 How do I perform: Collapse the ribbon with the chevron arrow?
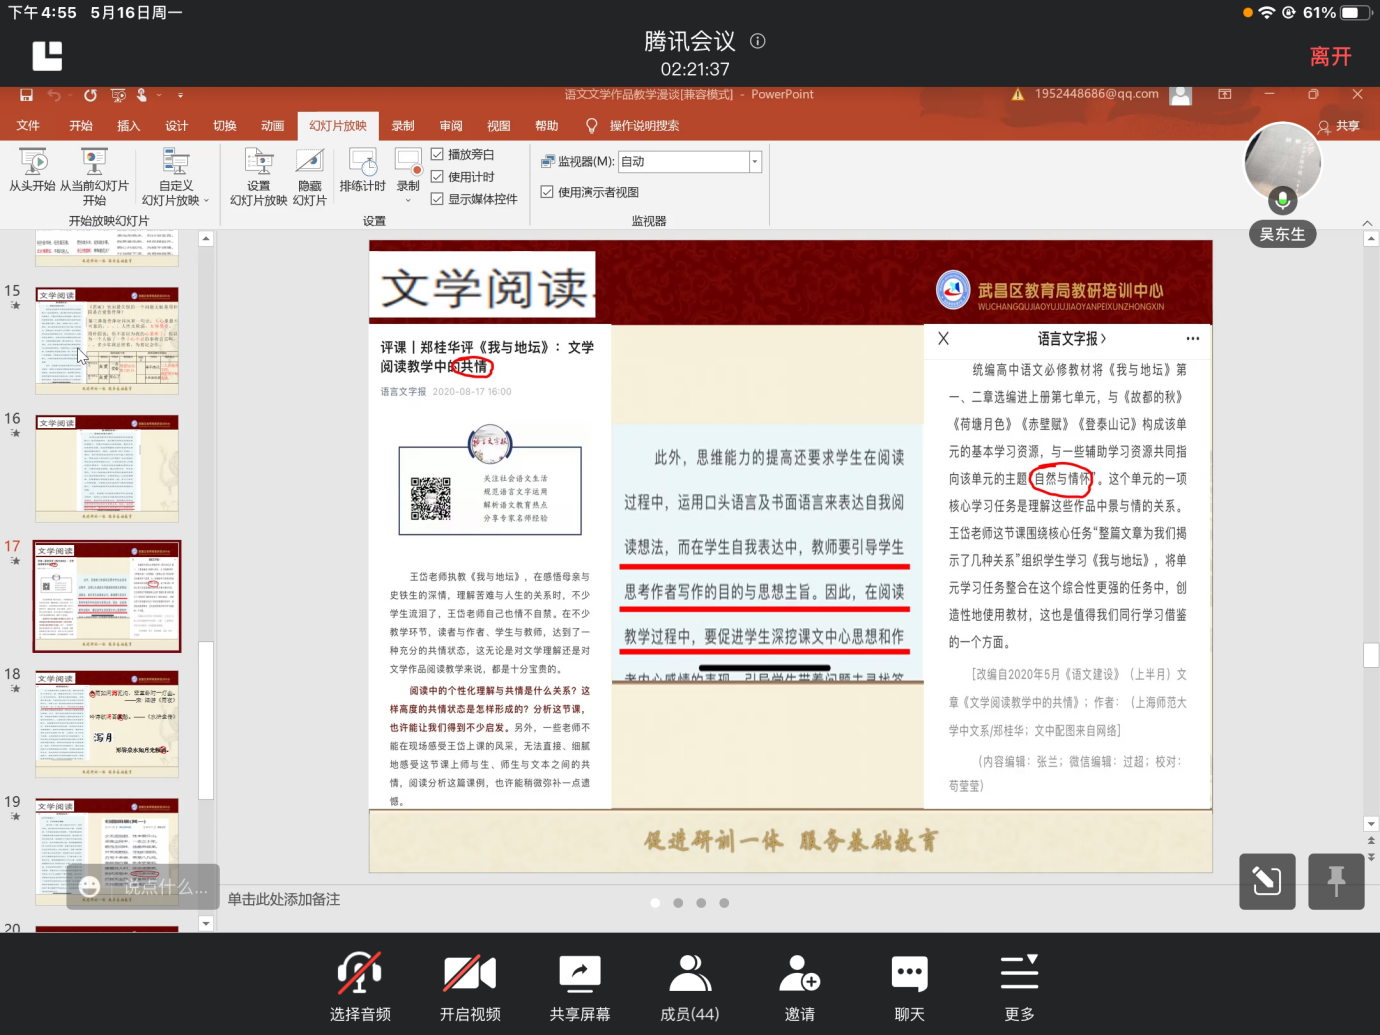[x=1367, y=223]
